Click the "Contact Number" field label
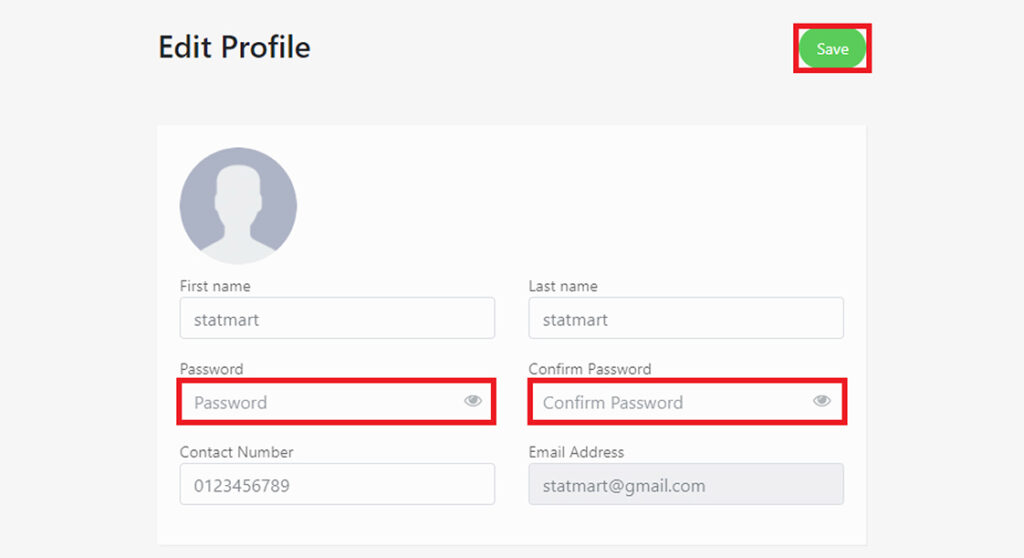 [x=236, y=452]
